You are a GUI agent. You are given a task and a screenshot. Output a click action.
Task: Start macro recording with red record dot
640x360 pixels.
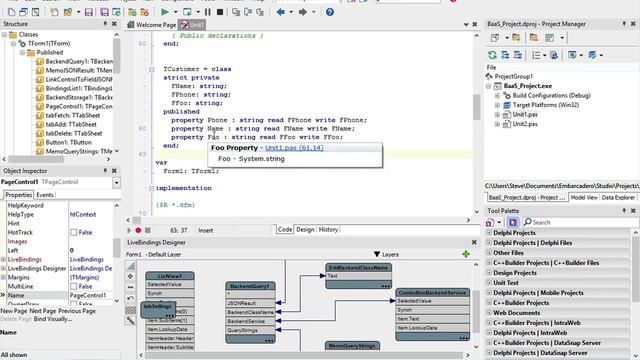tap(138, 230)
